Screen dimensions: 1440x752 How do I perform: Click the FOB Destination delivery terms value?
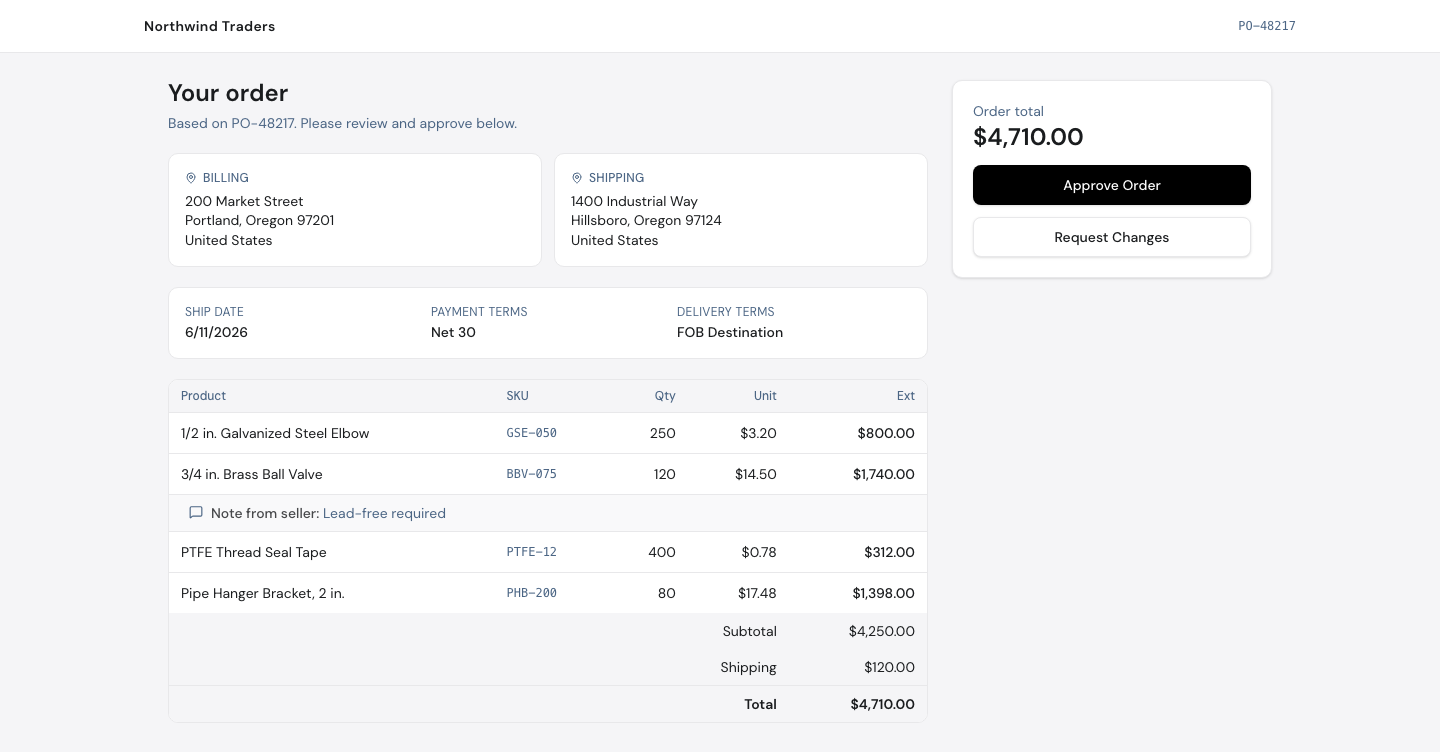point(730,332)
